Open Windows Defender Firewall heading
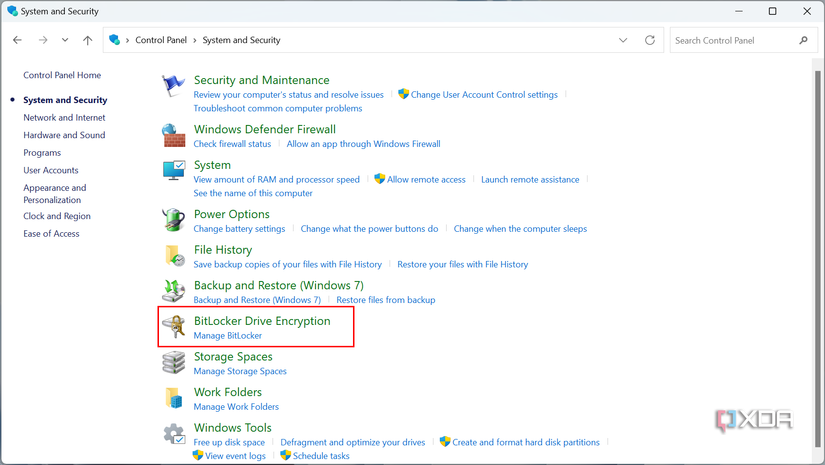Screen dimensions: 825x465 coord(265,129)
